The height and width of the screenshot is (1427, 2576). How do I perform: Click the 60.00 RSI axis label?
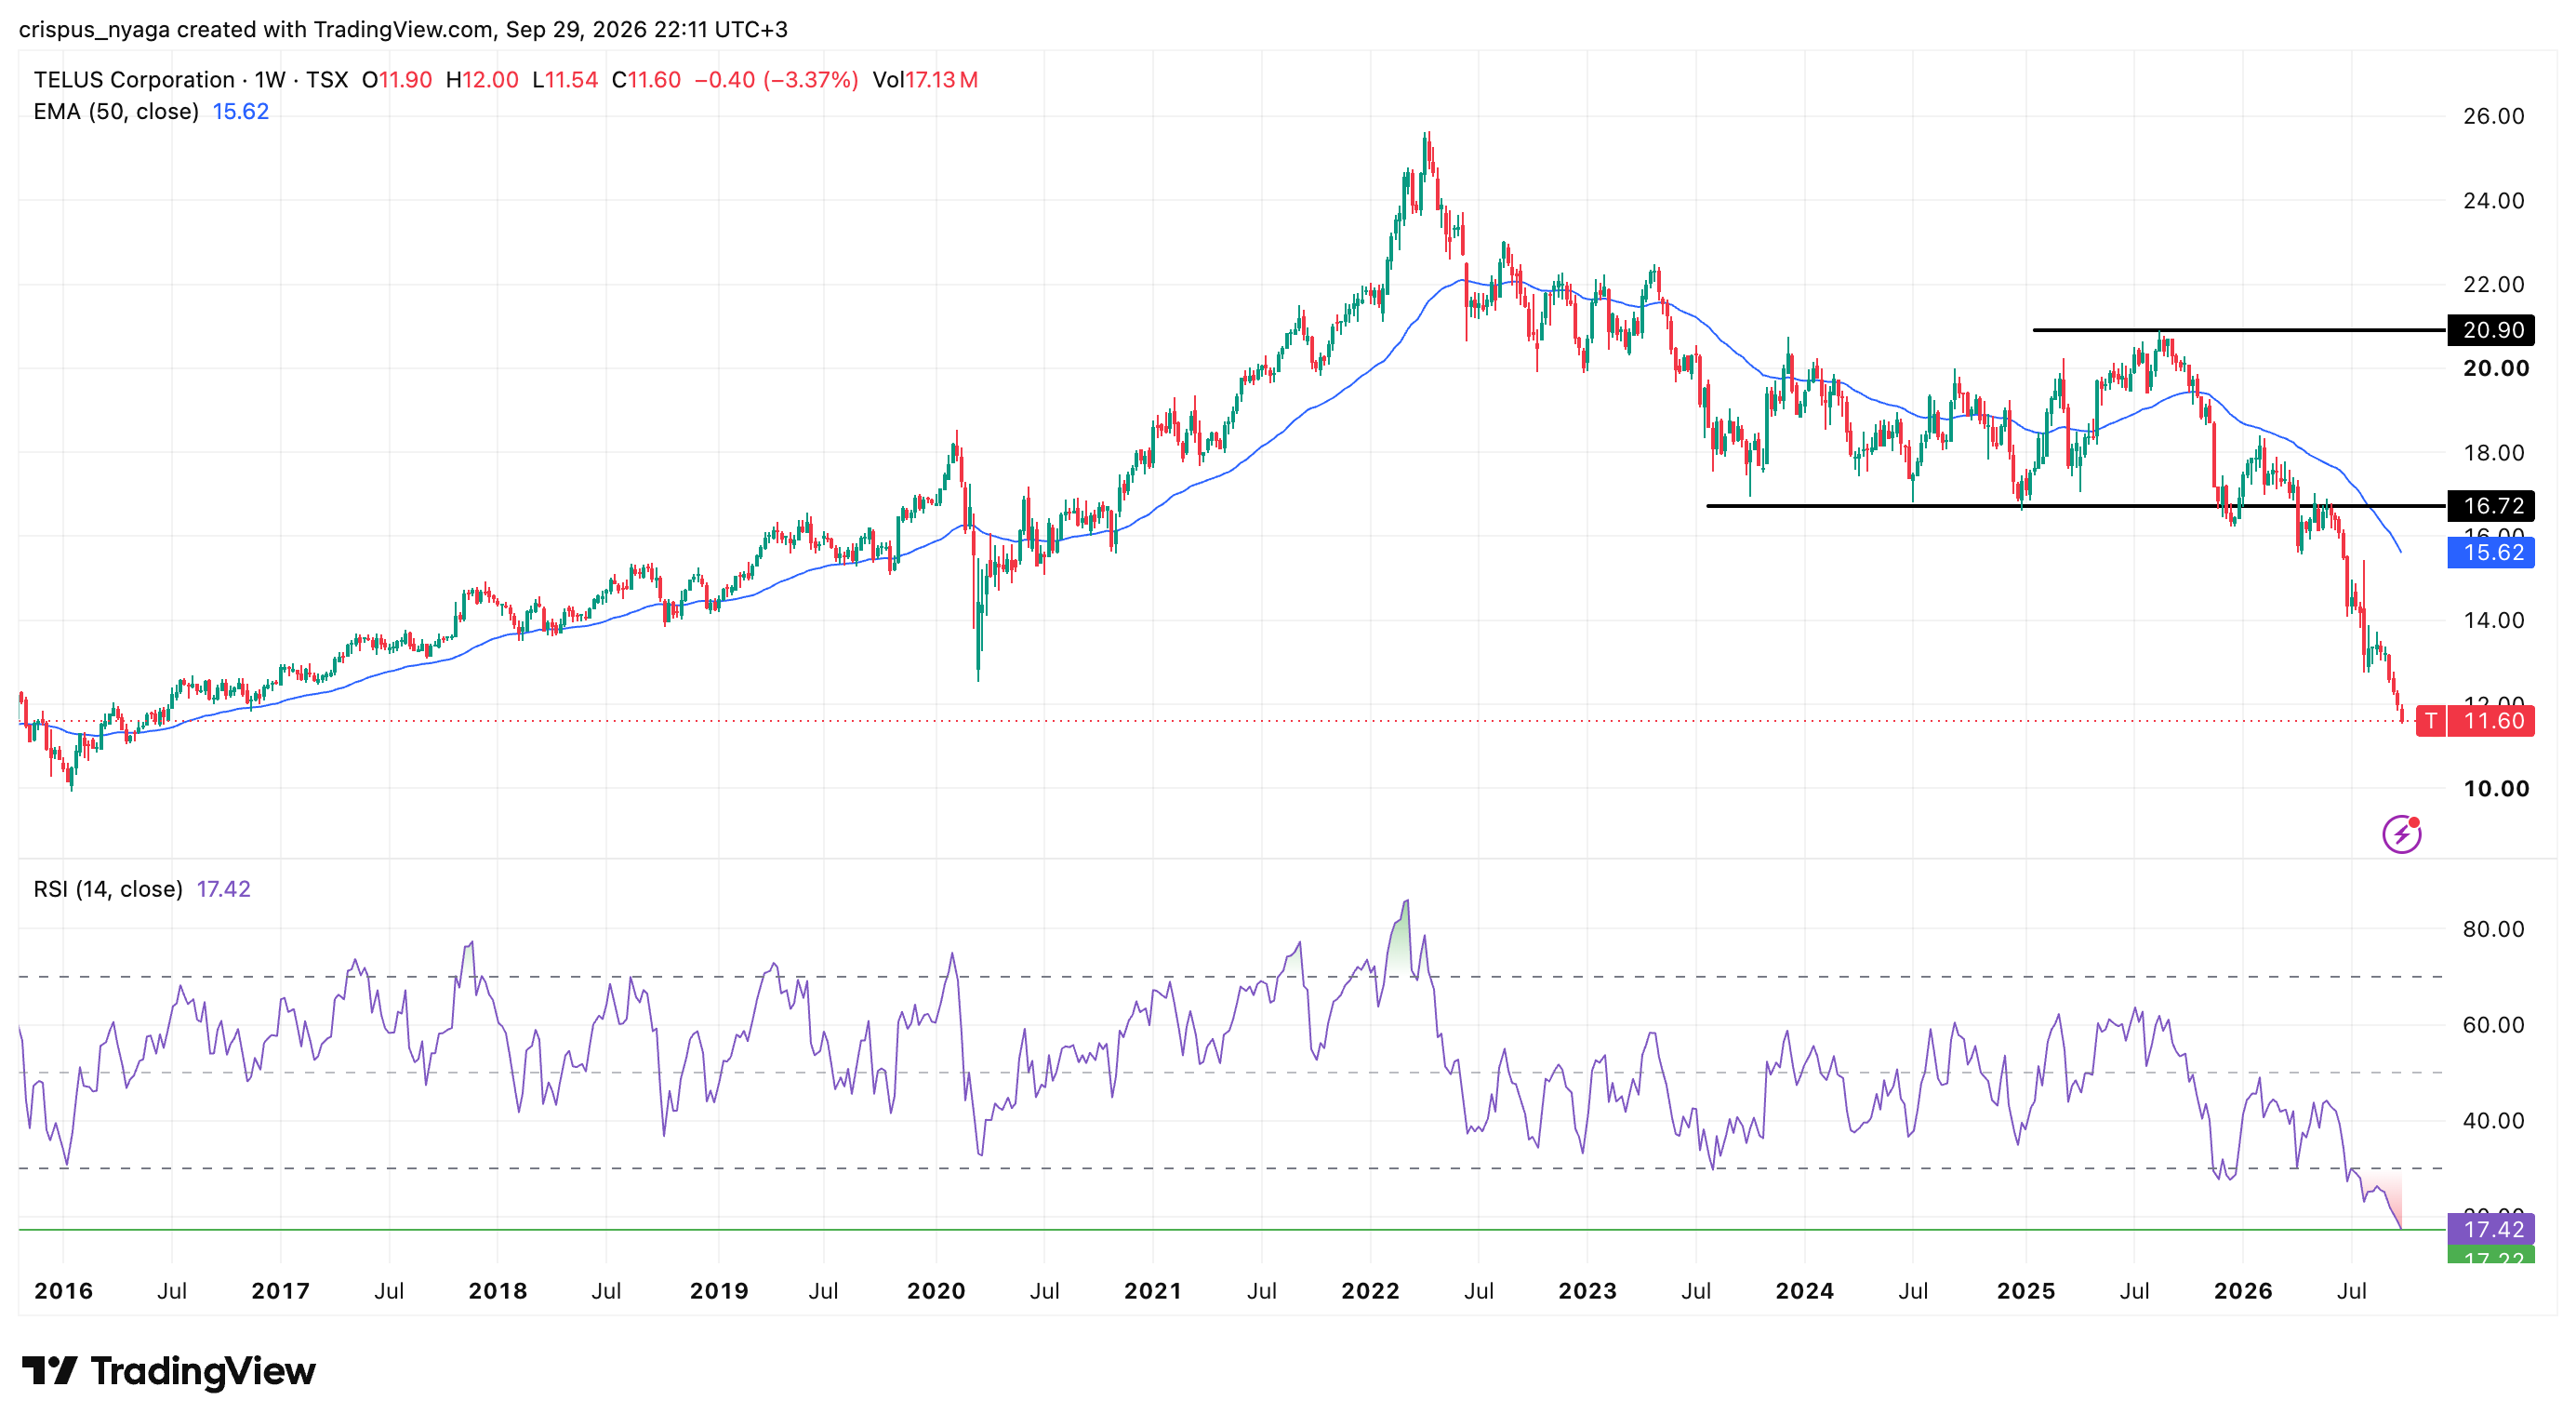coord(2493,1025)
